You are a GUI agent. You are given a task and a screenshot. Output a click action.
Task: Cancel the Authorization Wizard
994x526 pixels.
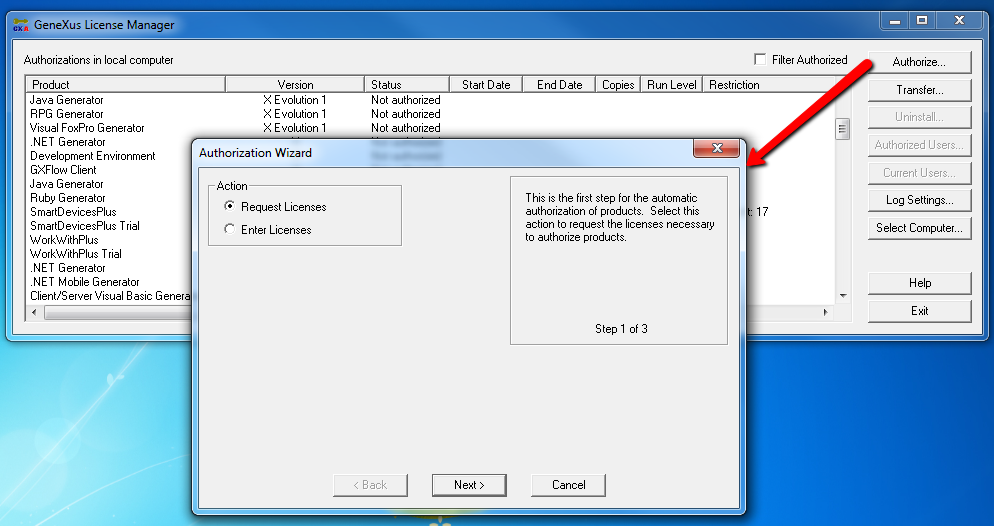[x=569, y=485]
